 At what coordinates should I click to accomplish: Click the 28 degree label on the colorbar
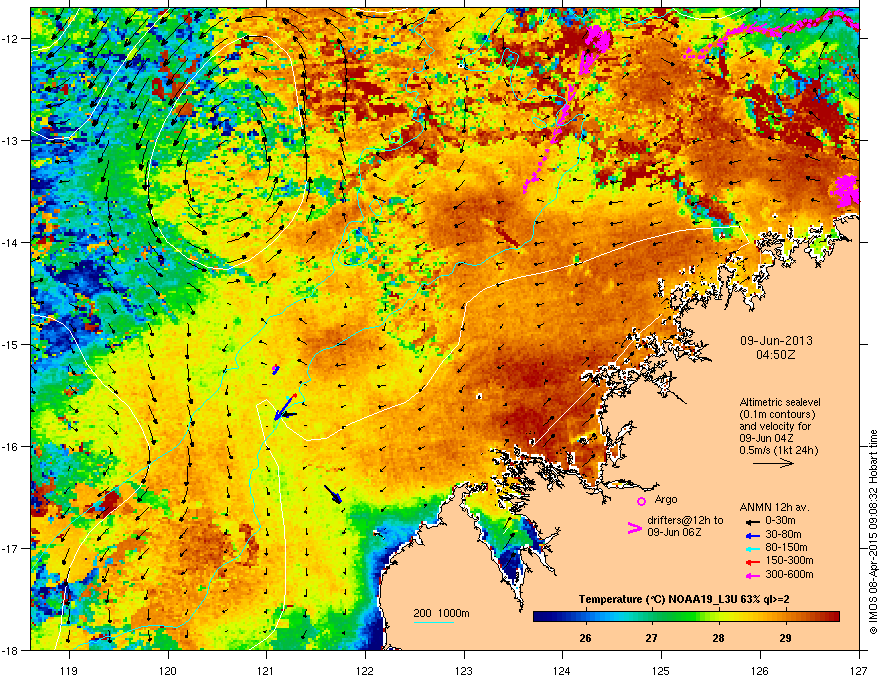point(718,638)
